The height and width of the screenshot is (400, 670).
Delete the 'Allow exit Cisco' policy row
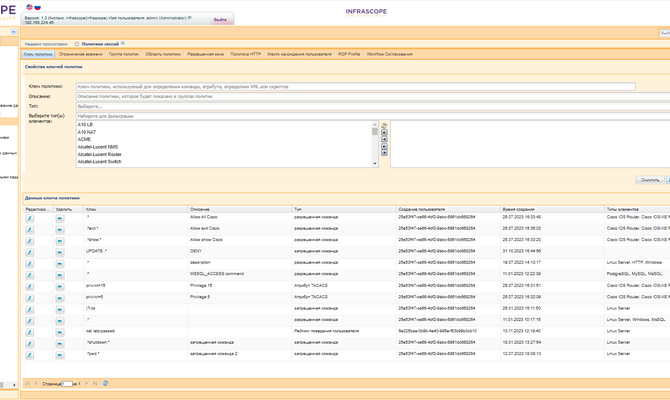60,228
